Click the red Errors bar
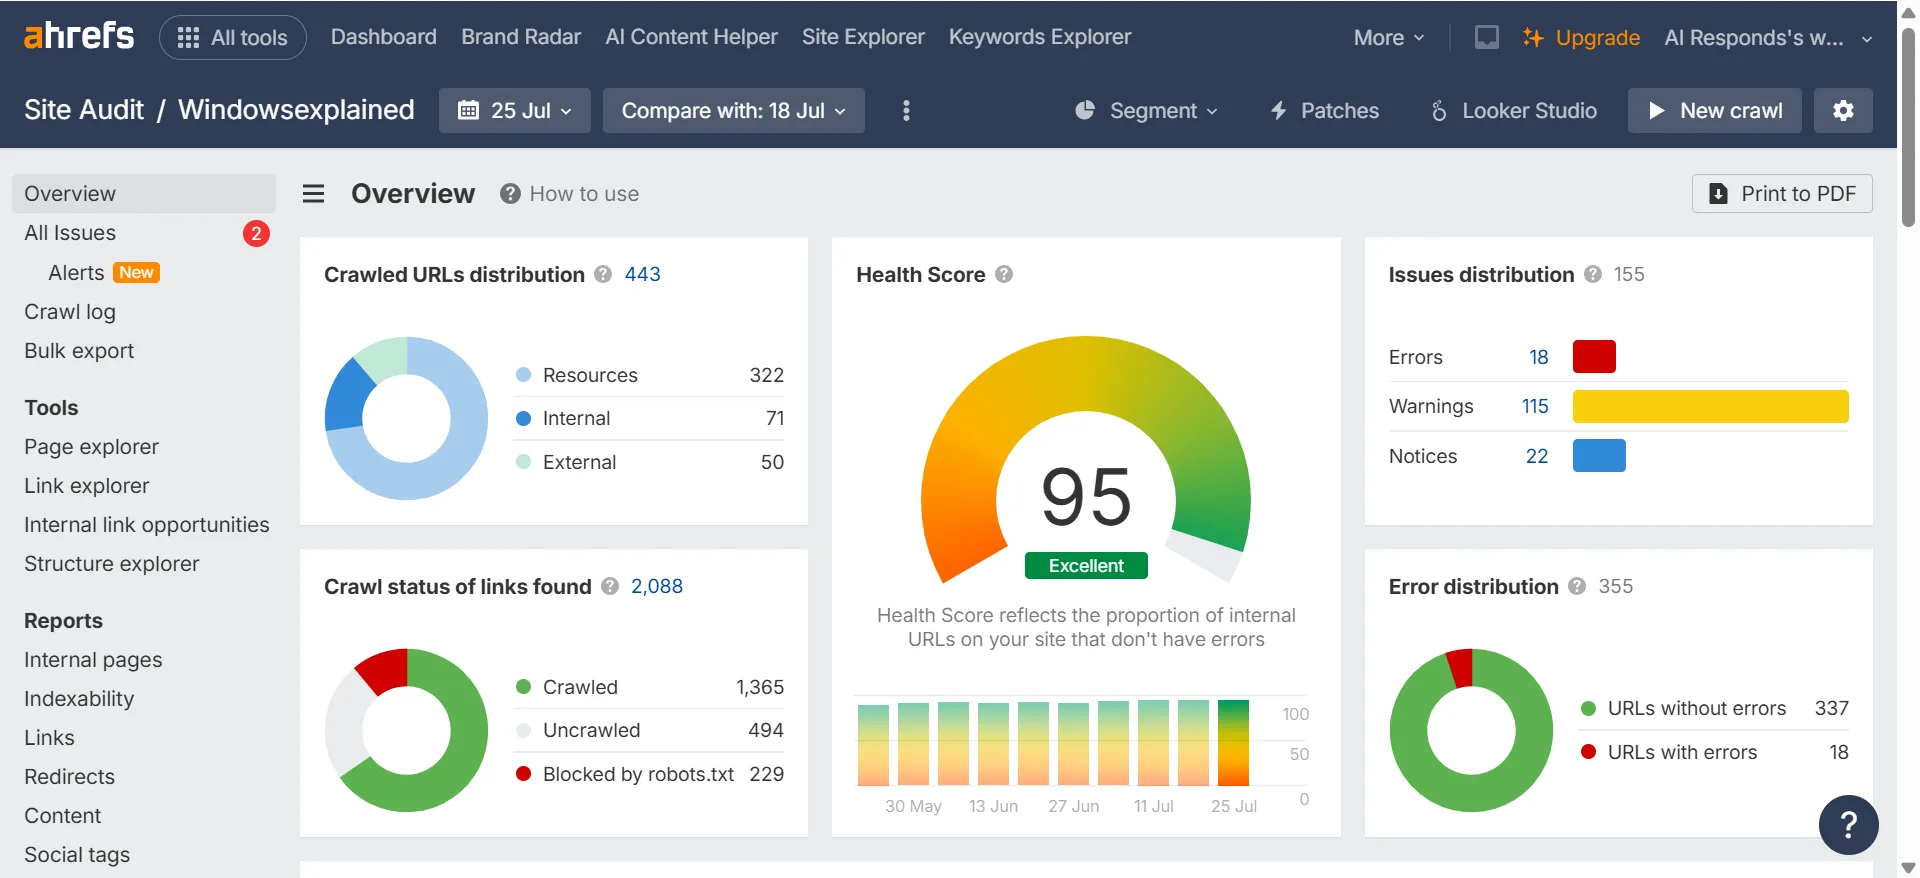Image resolution: width=1920 pixels, height=878 pixels. pyautogui.click(x=1594, y=357)
